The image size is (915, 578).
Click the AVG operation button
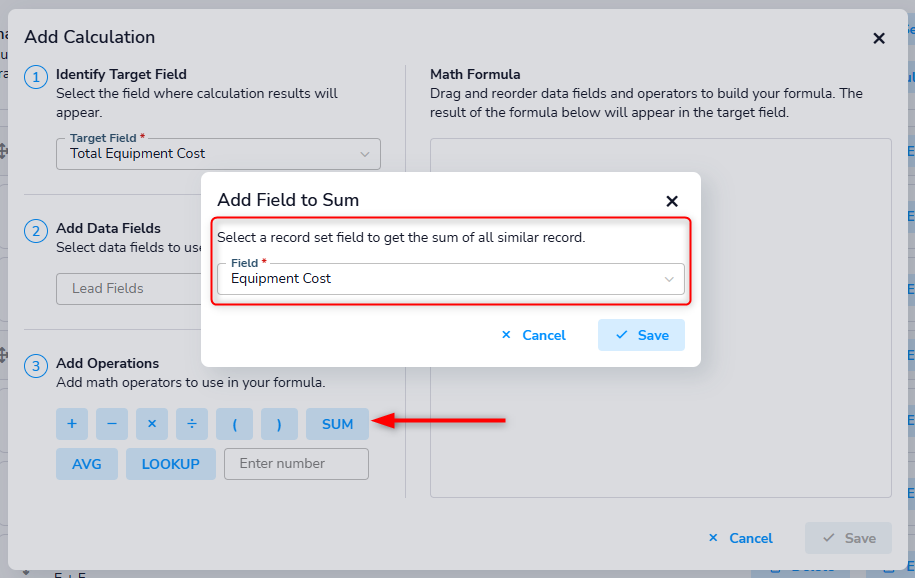(87, 464)
